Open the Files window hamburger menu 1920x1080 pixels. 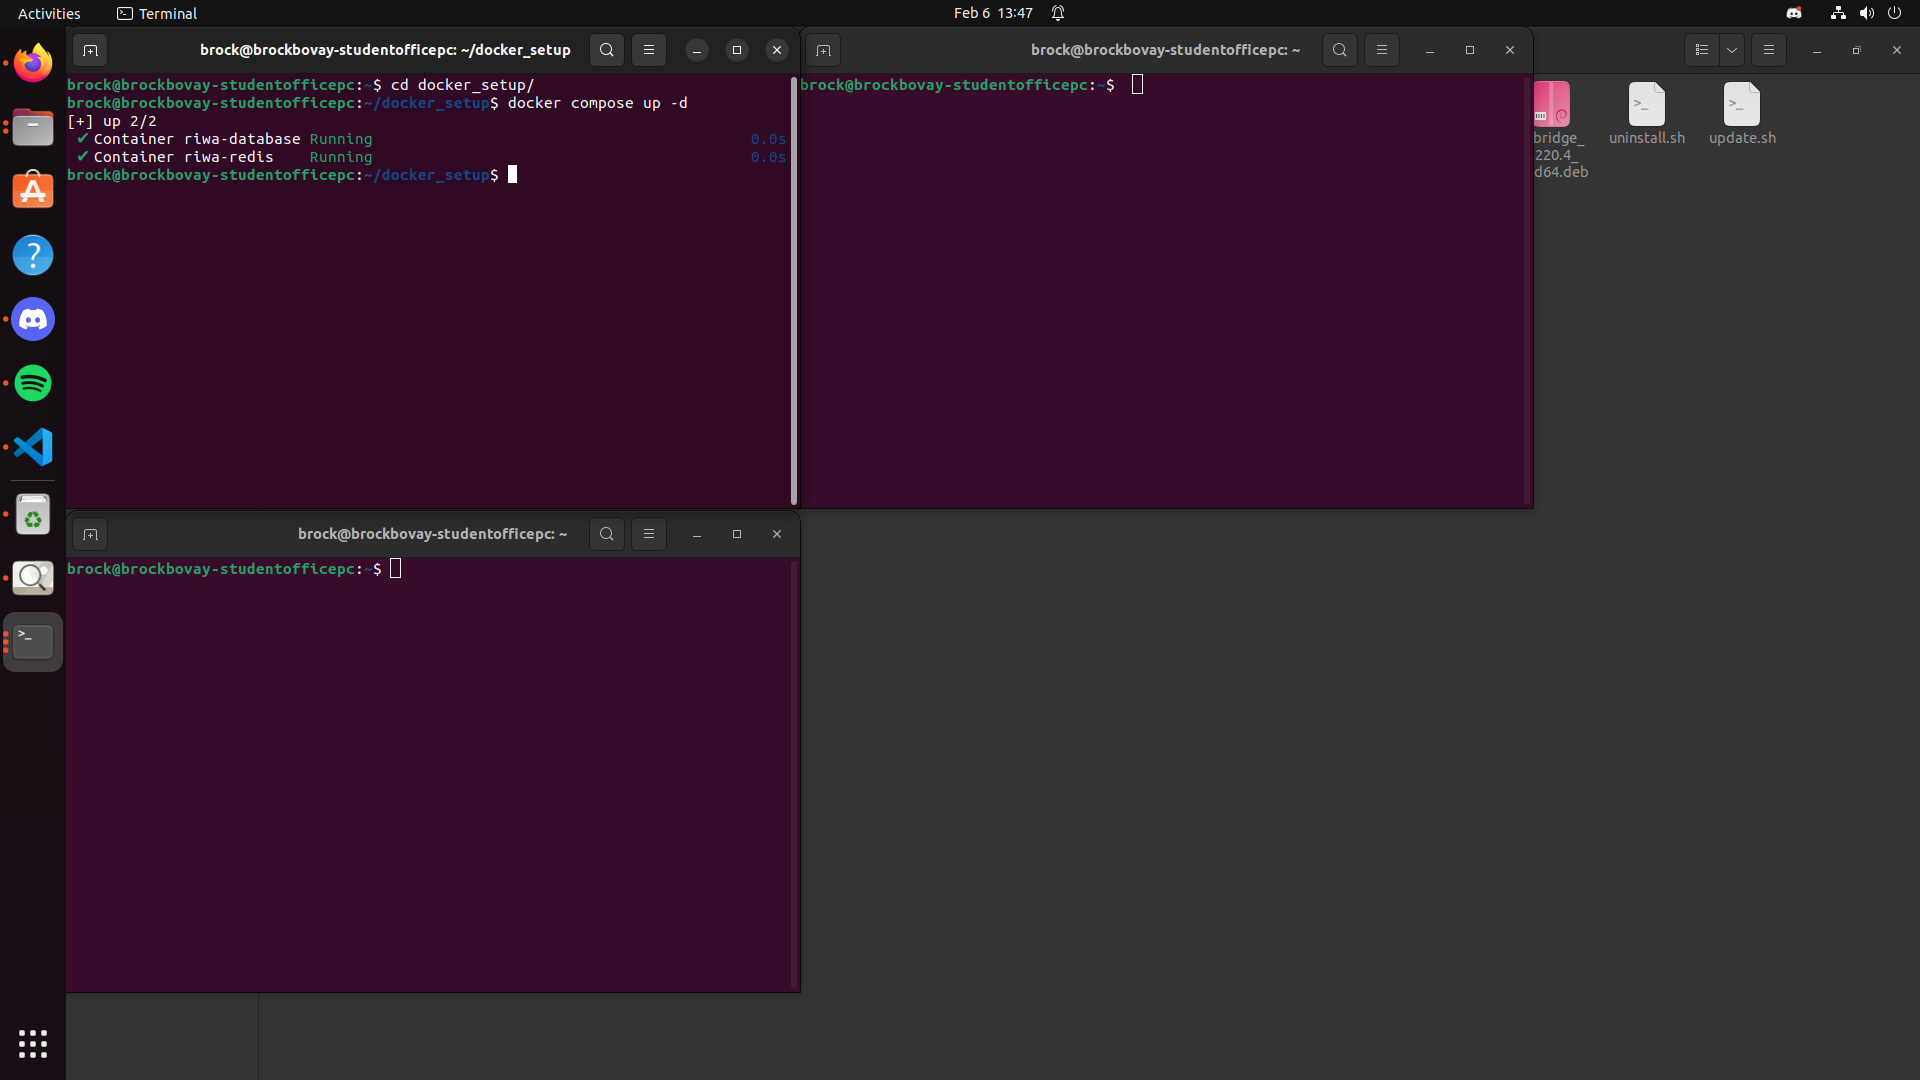coord(1769,50)
